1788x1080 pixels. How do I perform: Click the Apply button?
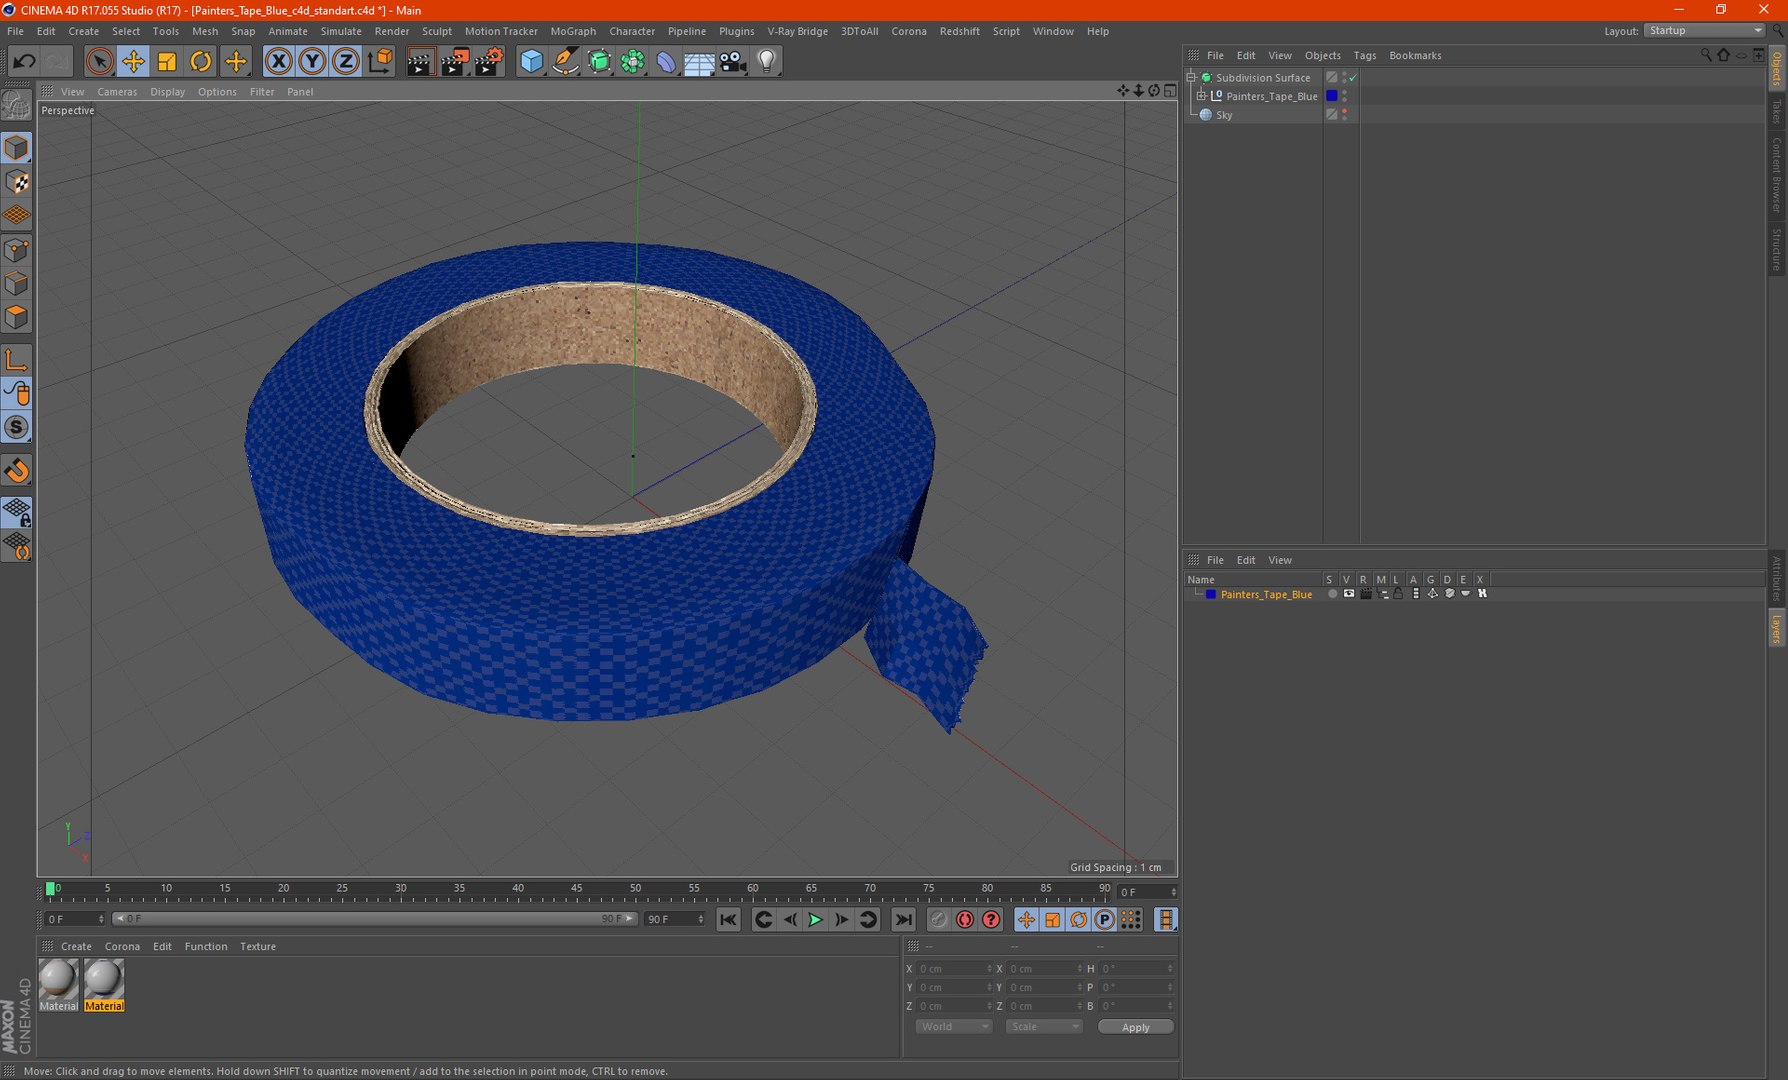click(1135, 1027)
